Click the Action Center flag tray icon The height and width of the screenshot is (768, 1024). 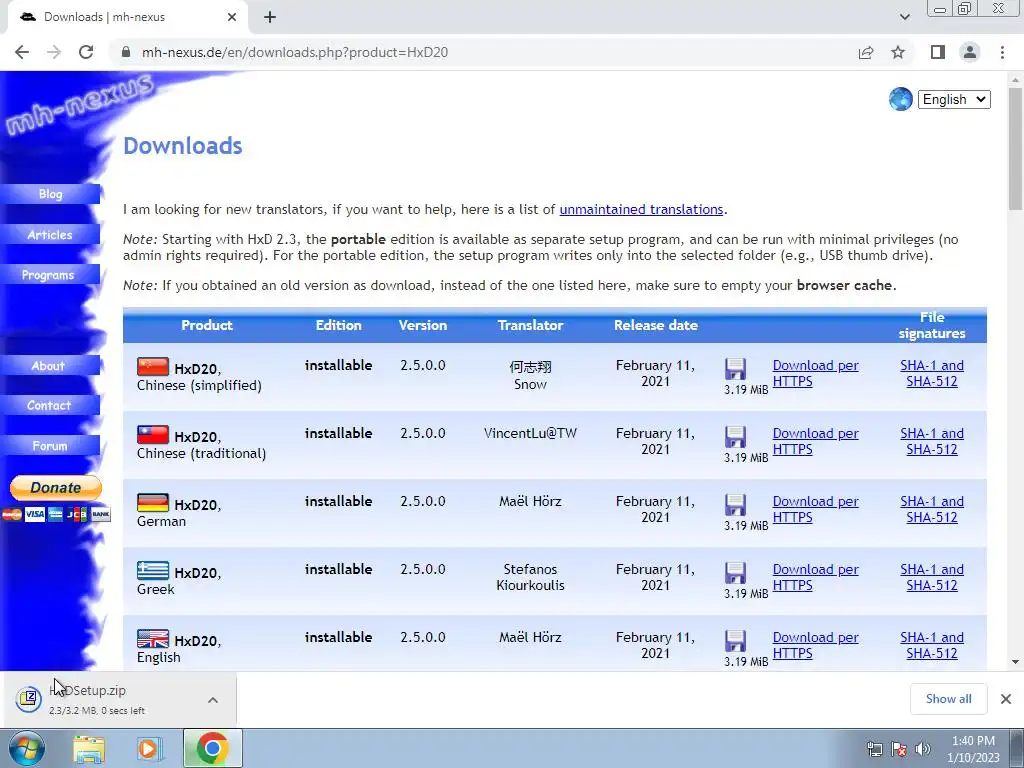tap(899, 748)
